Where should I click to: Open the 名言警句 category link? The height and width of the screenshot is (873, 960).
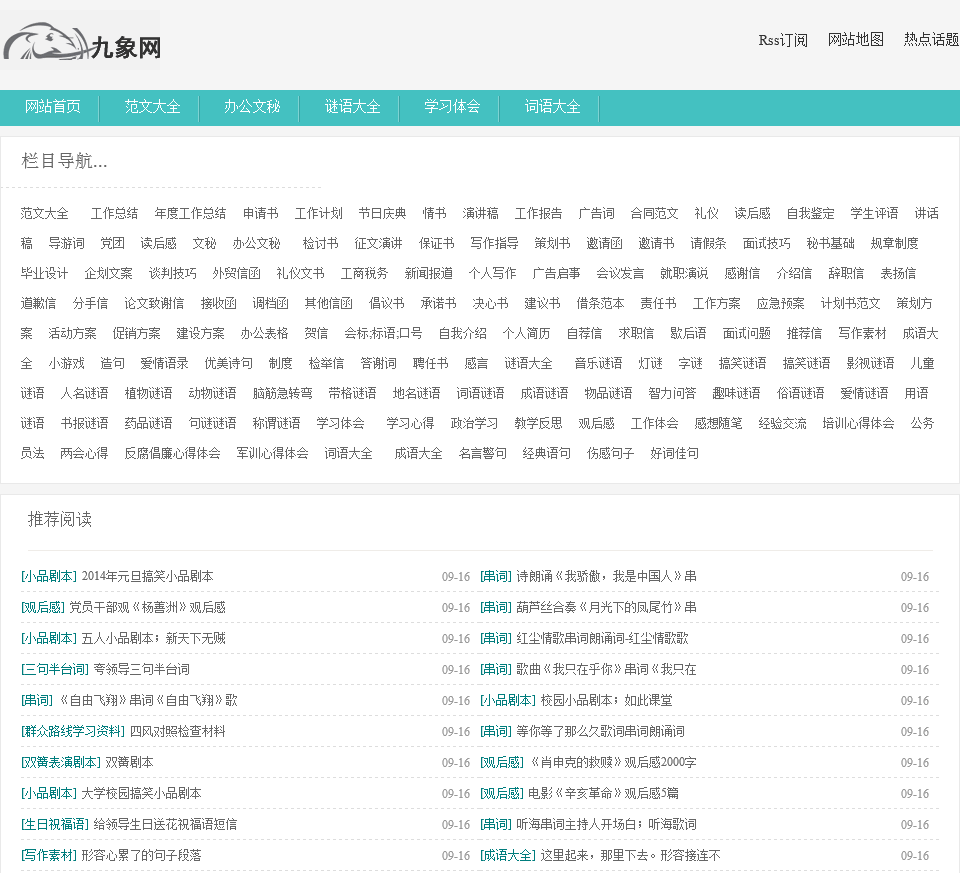pyautogui.click(x=482, y=453)
